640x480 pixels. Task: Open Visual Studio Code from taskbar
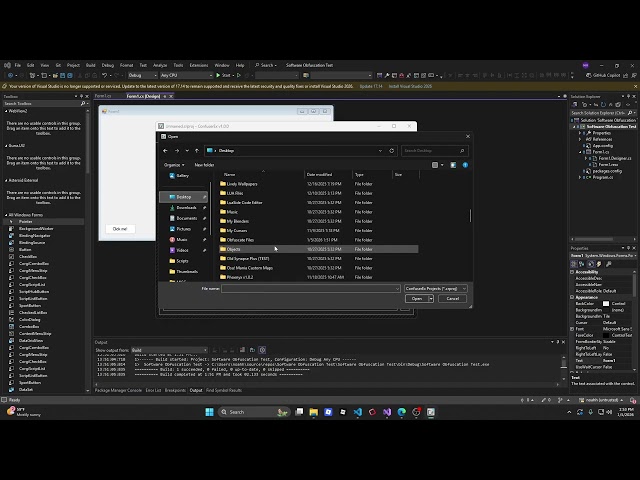pyautogui.click(x=358, y=412)
